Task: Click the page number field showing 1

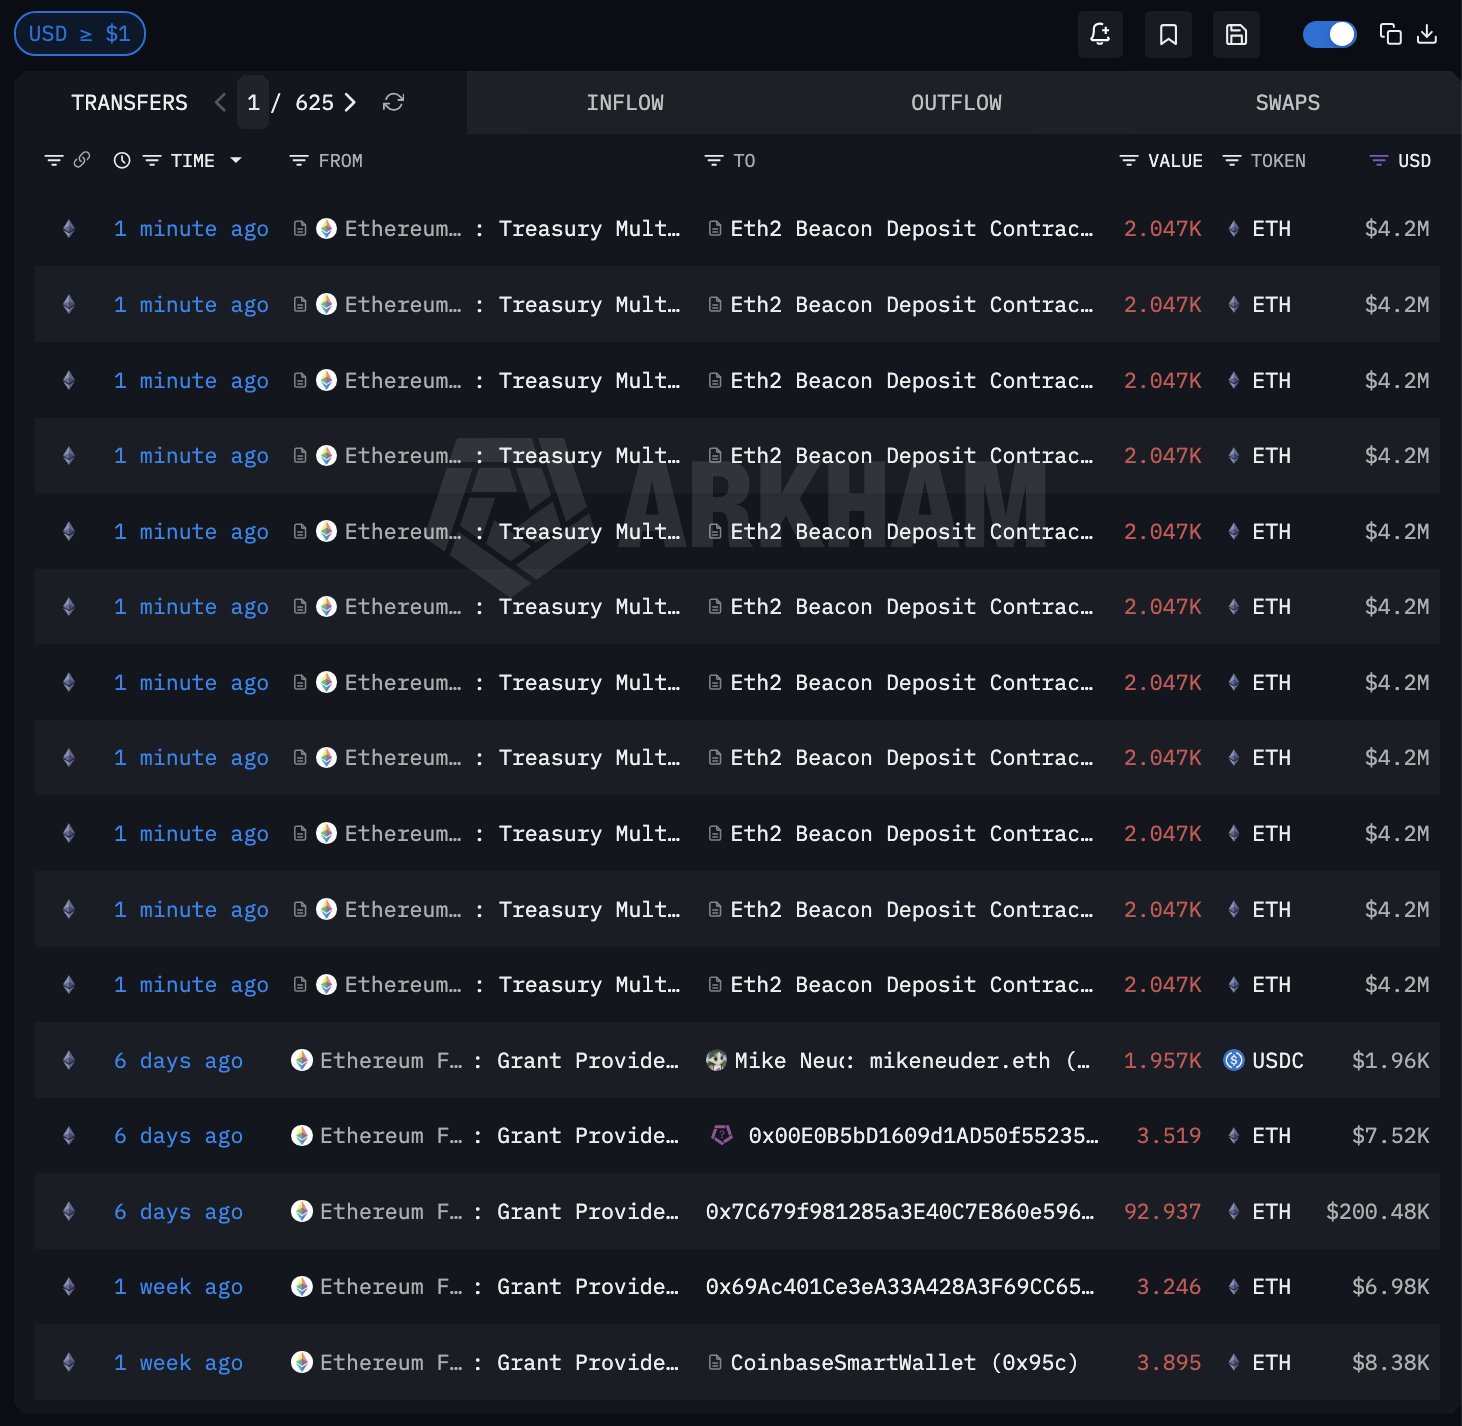Action: coord(253,102)
